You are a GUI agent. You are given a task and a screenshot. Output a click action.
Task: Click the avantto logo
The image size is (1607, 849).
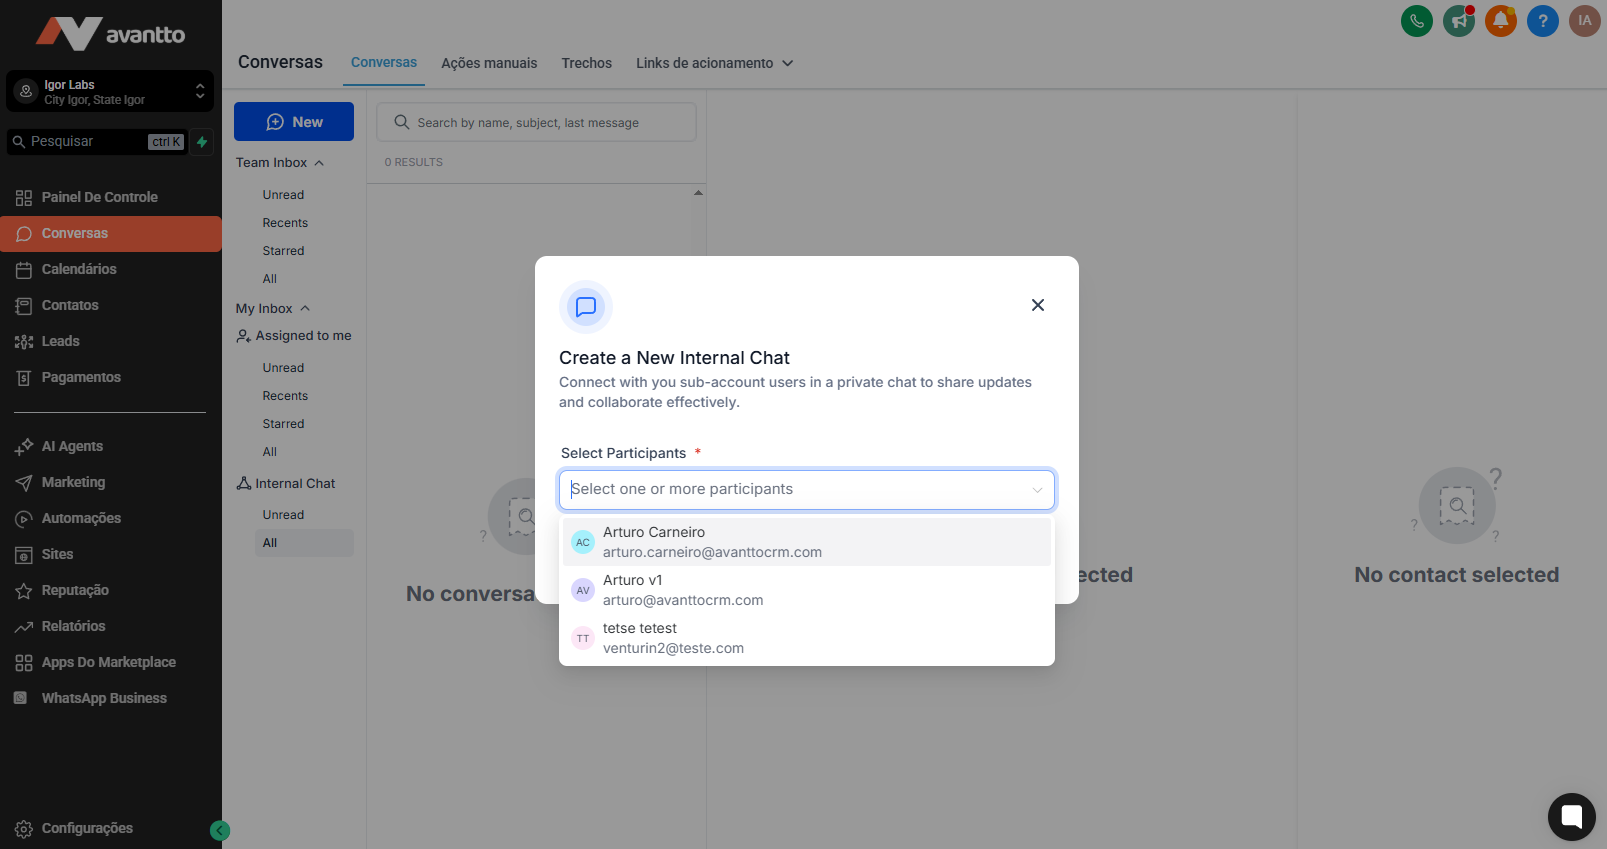(111, 34)
